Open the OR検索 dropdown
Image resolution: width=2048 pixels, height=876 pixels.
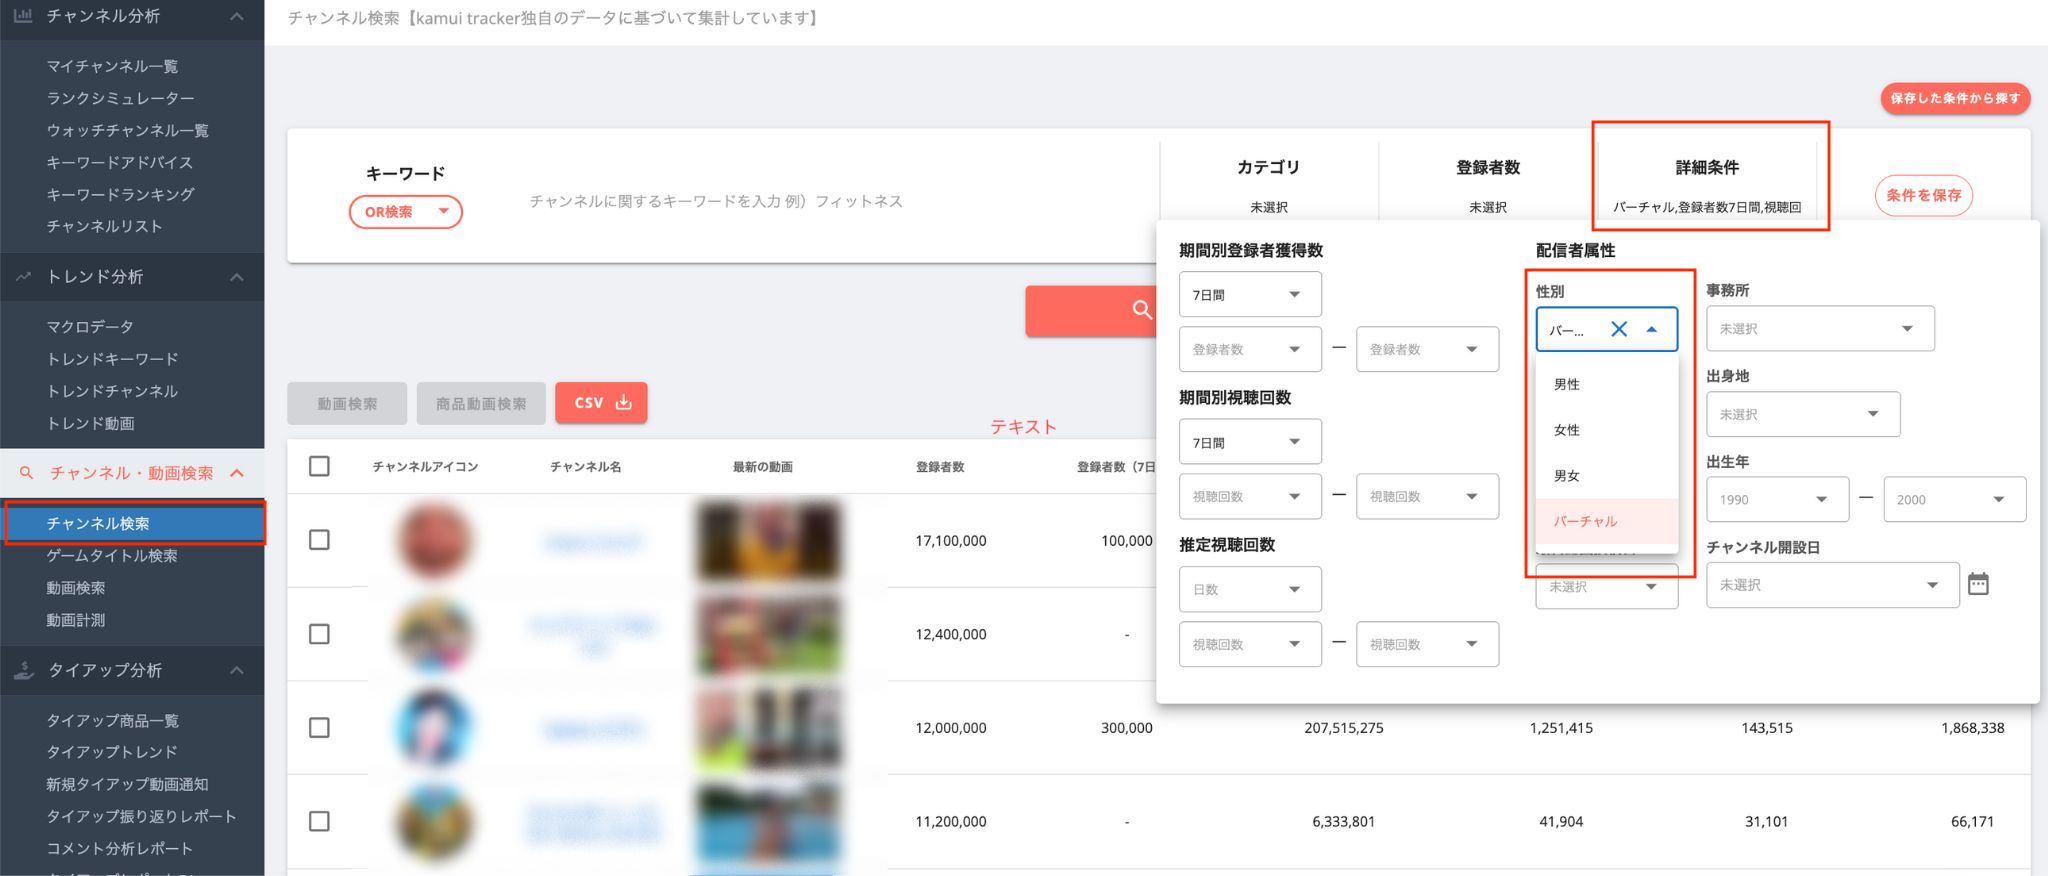click(x=405, y=212)
